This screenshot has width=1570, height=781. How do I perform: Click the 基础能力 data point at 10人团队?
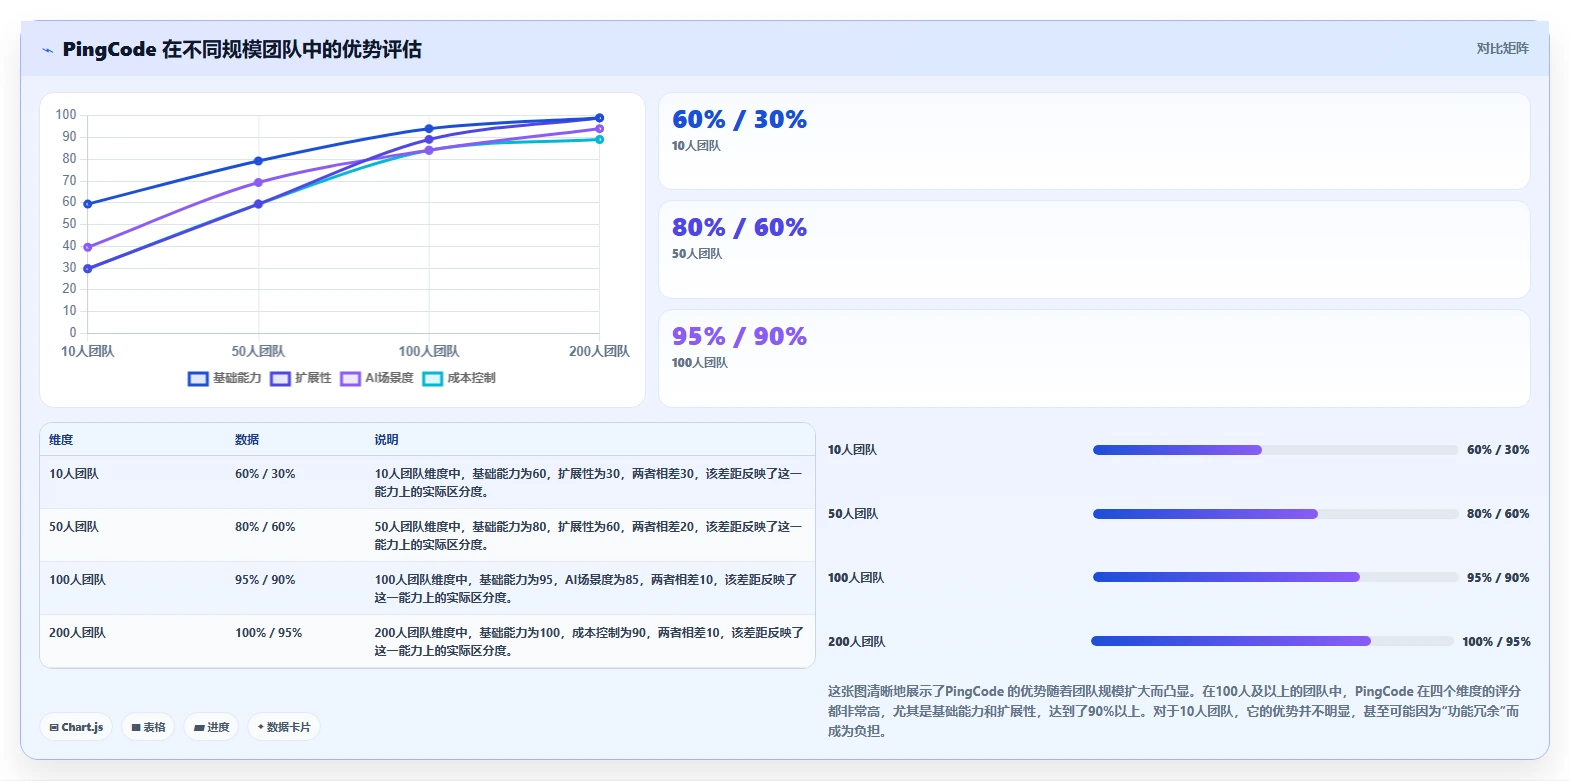(x=88, y=204)
